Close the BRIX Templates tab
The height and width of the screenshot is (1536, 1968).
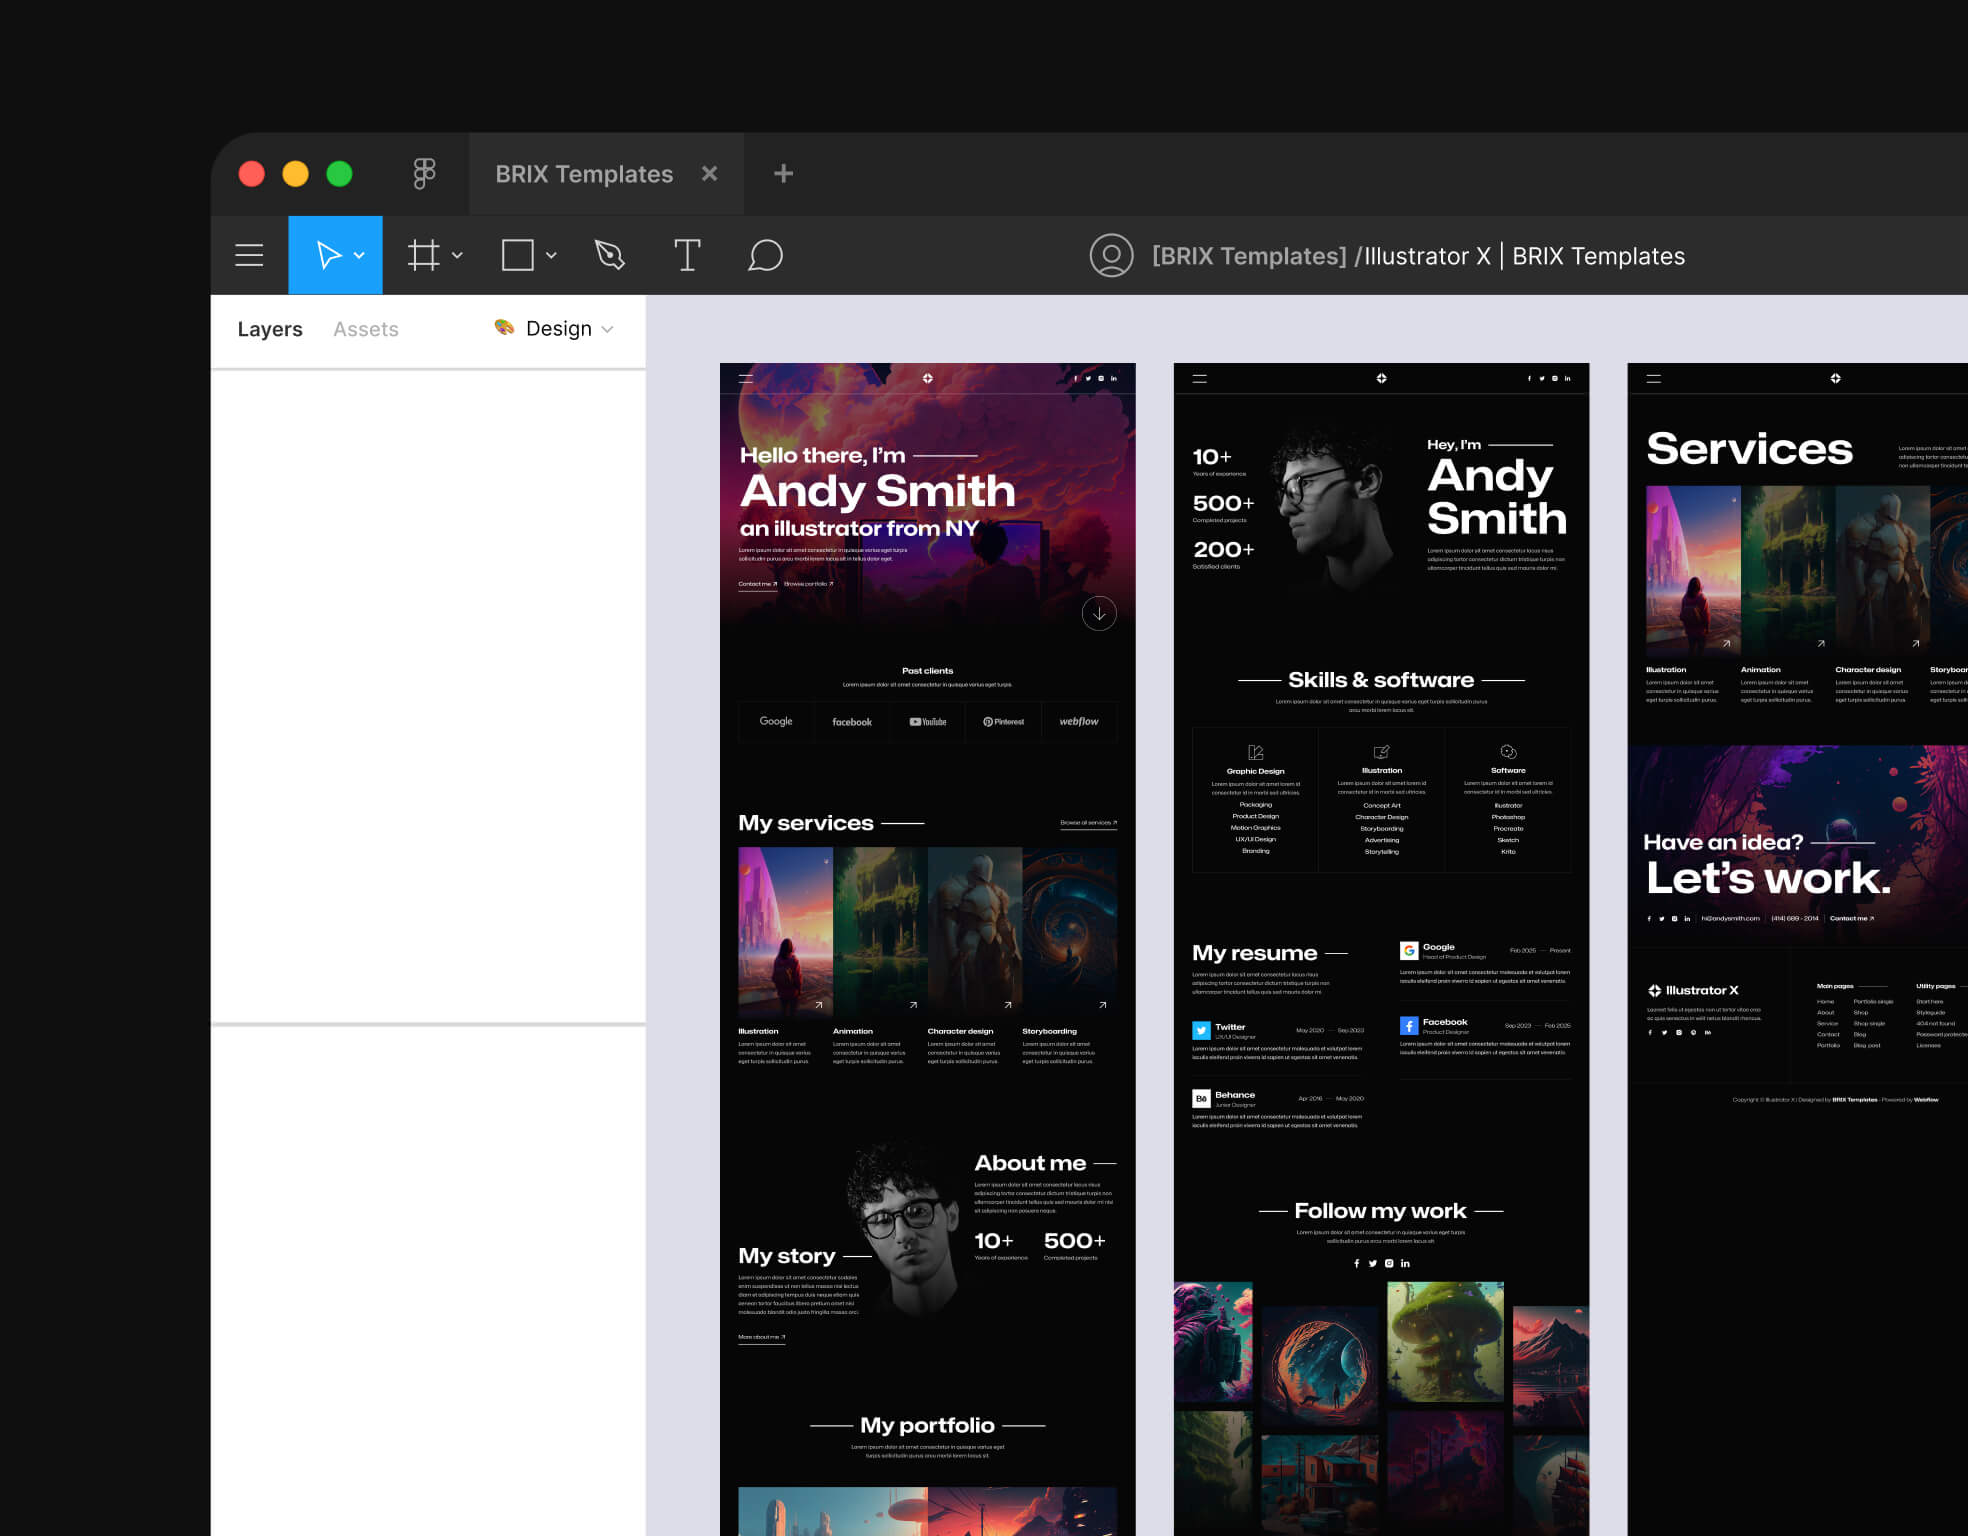(709, 173)
